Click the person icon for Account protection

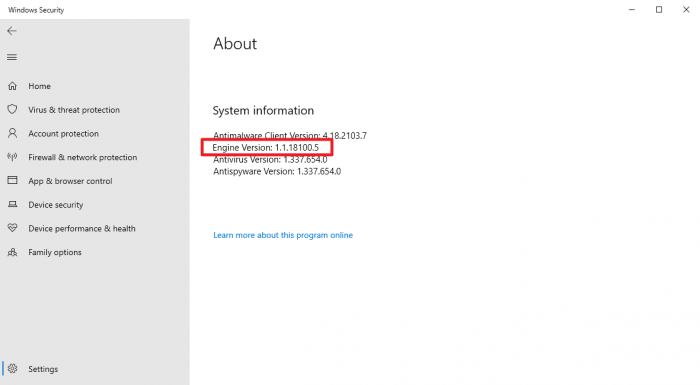coord(12,133)
